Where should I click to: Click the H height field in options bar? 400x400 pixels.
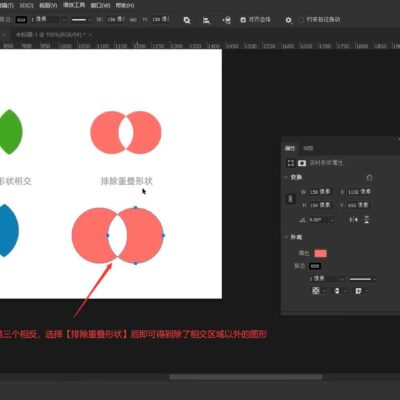click(160, 20)
